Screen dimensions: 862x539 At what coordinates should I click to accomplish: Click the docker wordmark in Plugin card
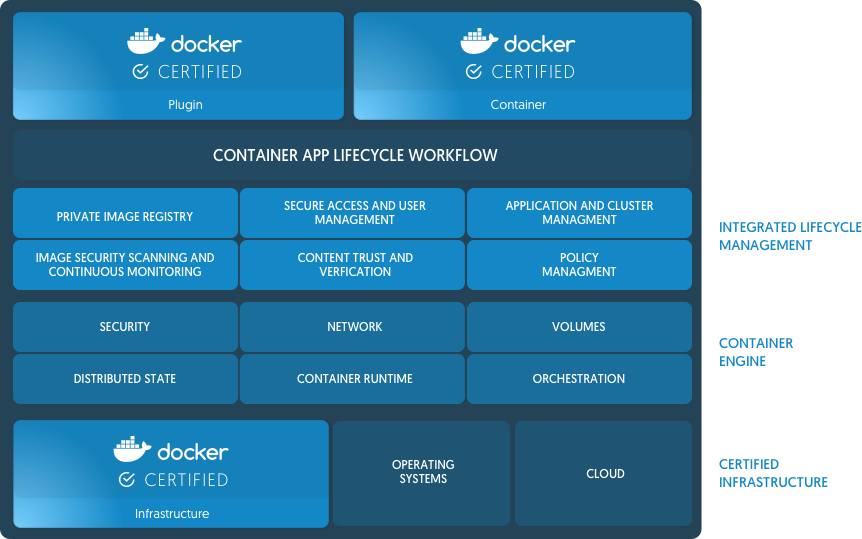point(206,44)
